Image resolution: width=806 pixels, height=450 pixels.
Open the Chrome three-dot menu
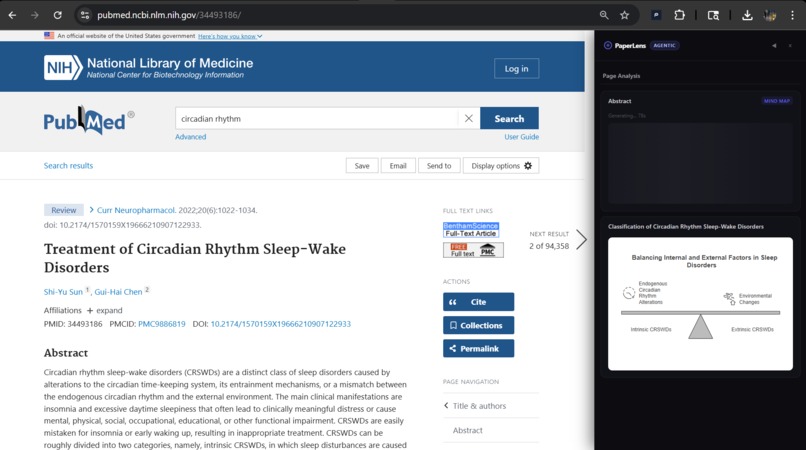point(792,15)
